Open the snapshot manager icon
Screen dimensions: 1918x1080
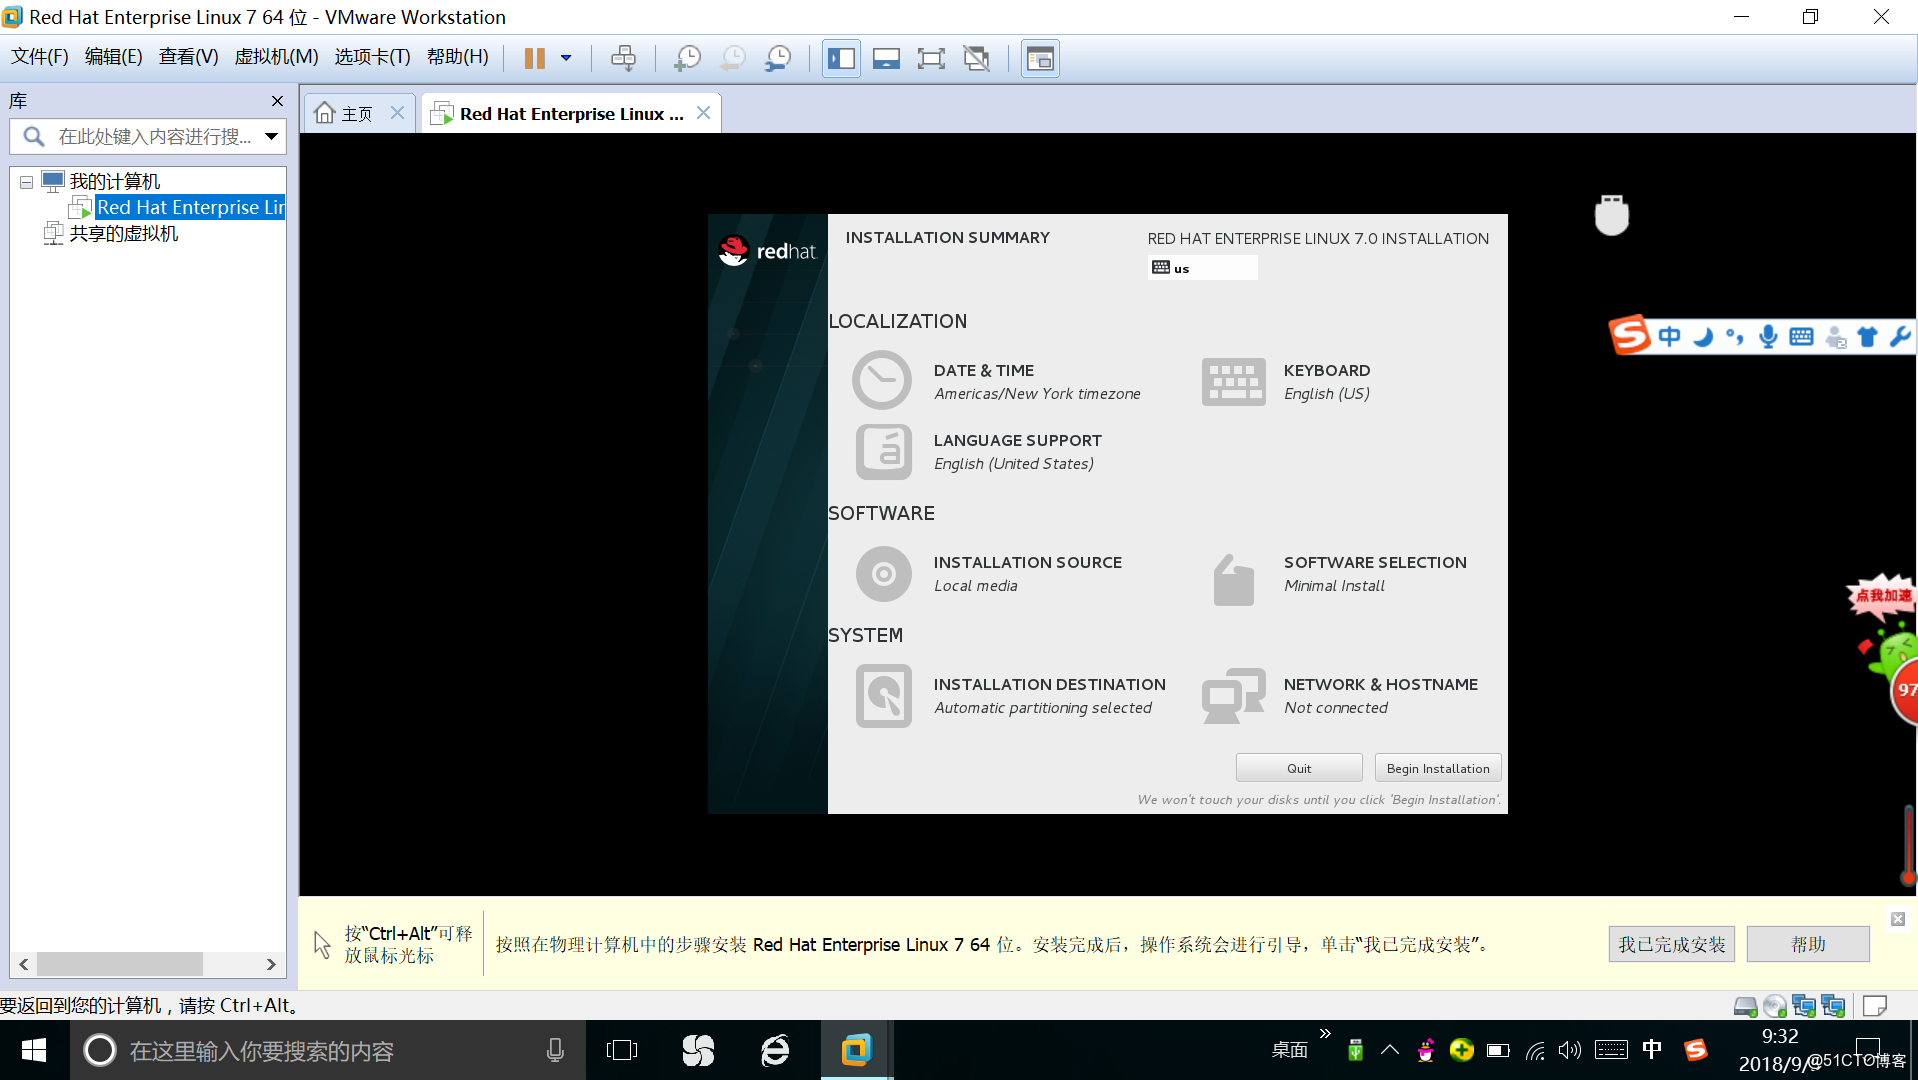point(778,58)
